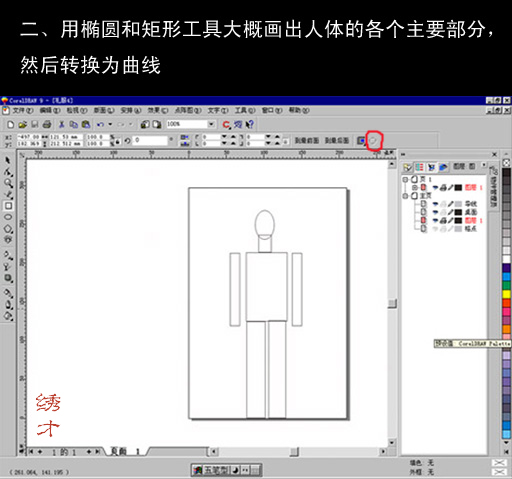Select the Pick arrow tool

tap(8, 160)
